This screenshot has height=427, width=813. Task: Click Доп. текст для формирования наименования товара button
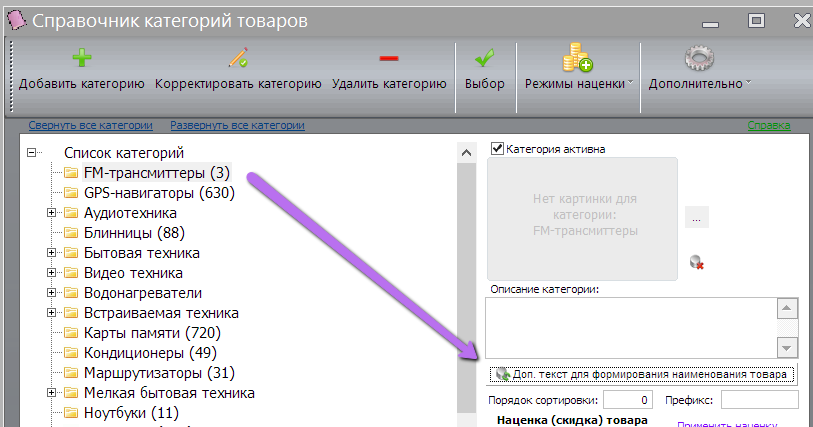pyautogui.click(x=641, y=374)
